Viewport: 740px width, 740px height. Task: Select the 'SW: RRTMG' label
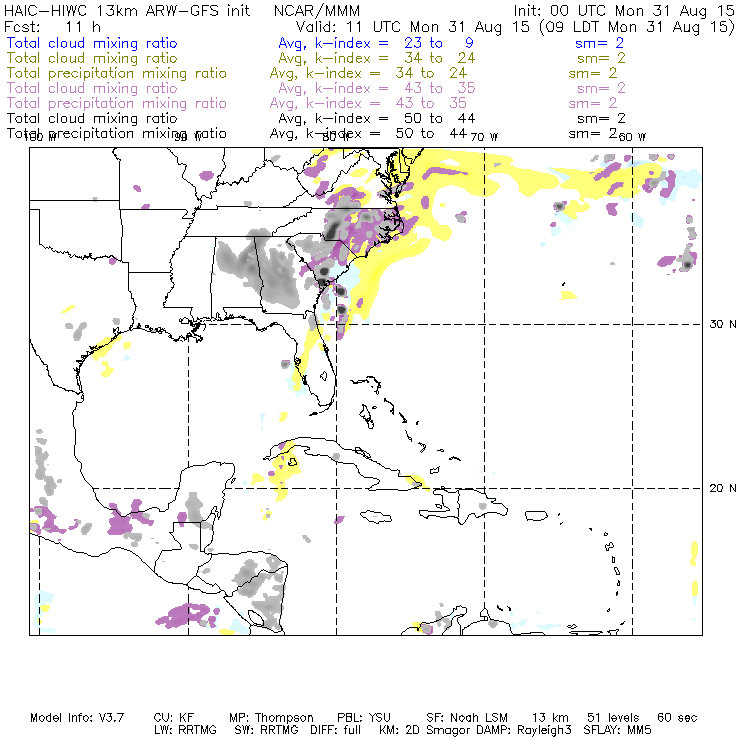[x=266, y=730]
